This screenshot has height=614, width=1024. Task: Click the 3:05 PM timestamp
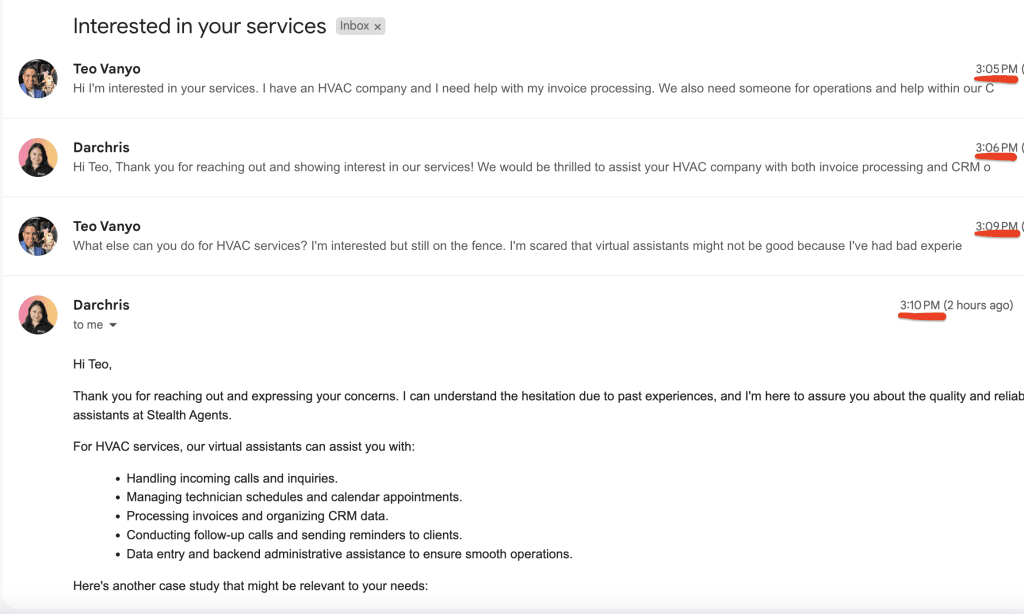[x=996, y=69]
